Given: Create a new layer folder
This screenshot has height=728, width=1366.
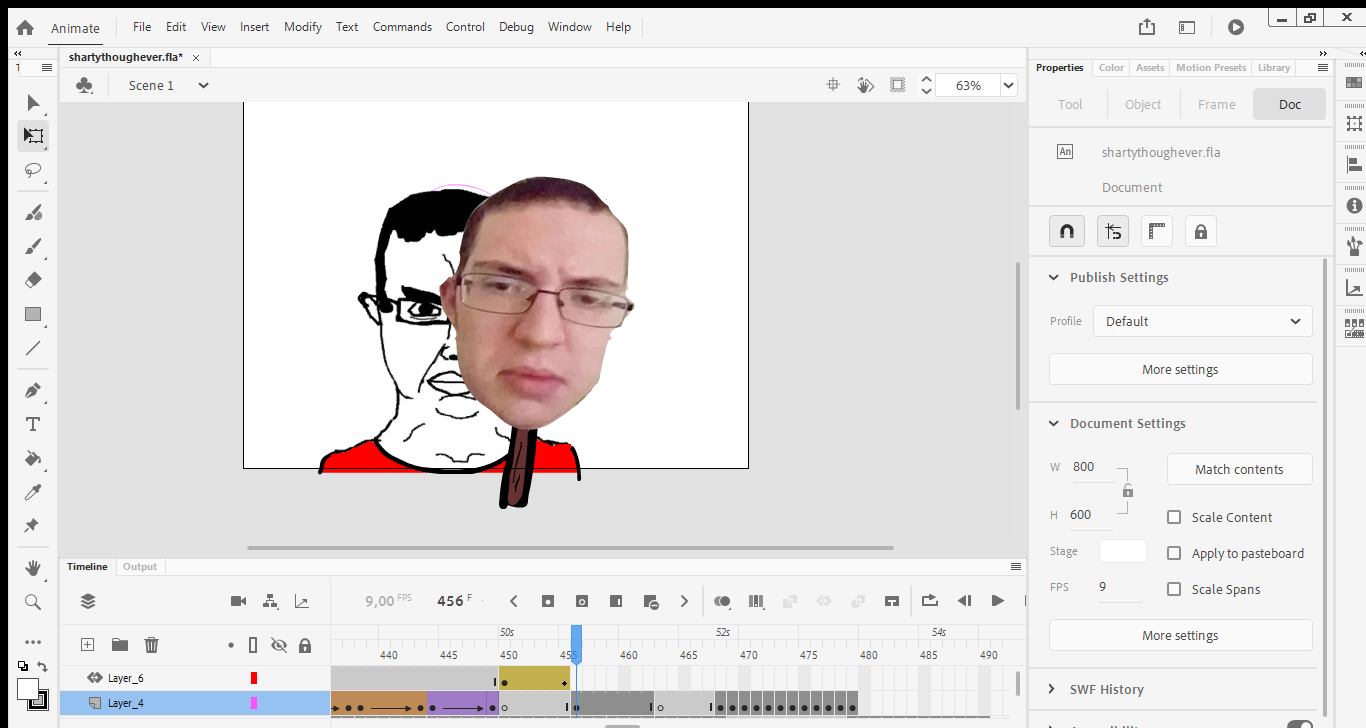Looking at the screenshot, I should (119, 645).
